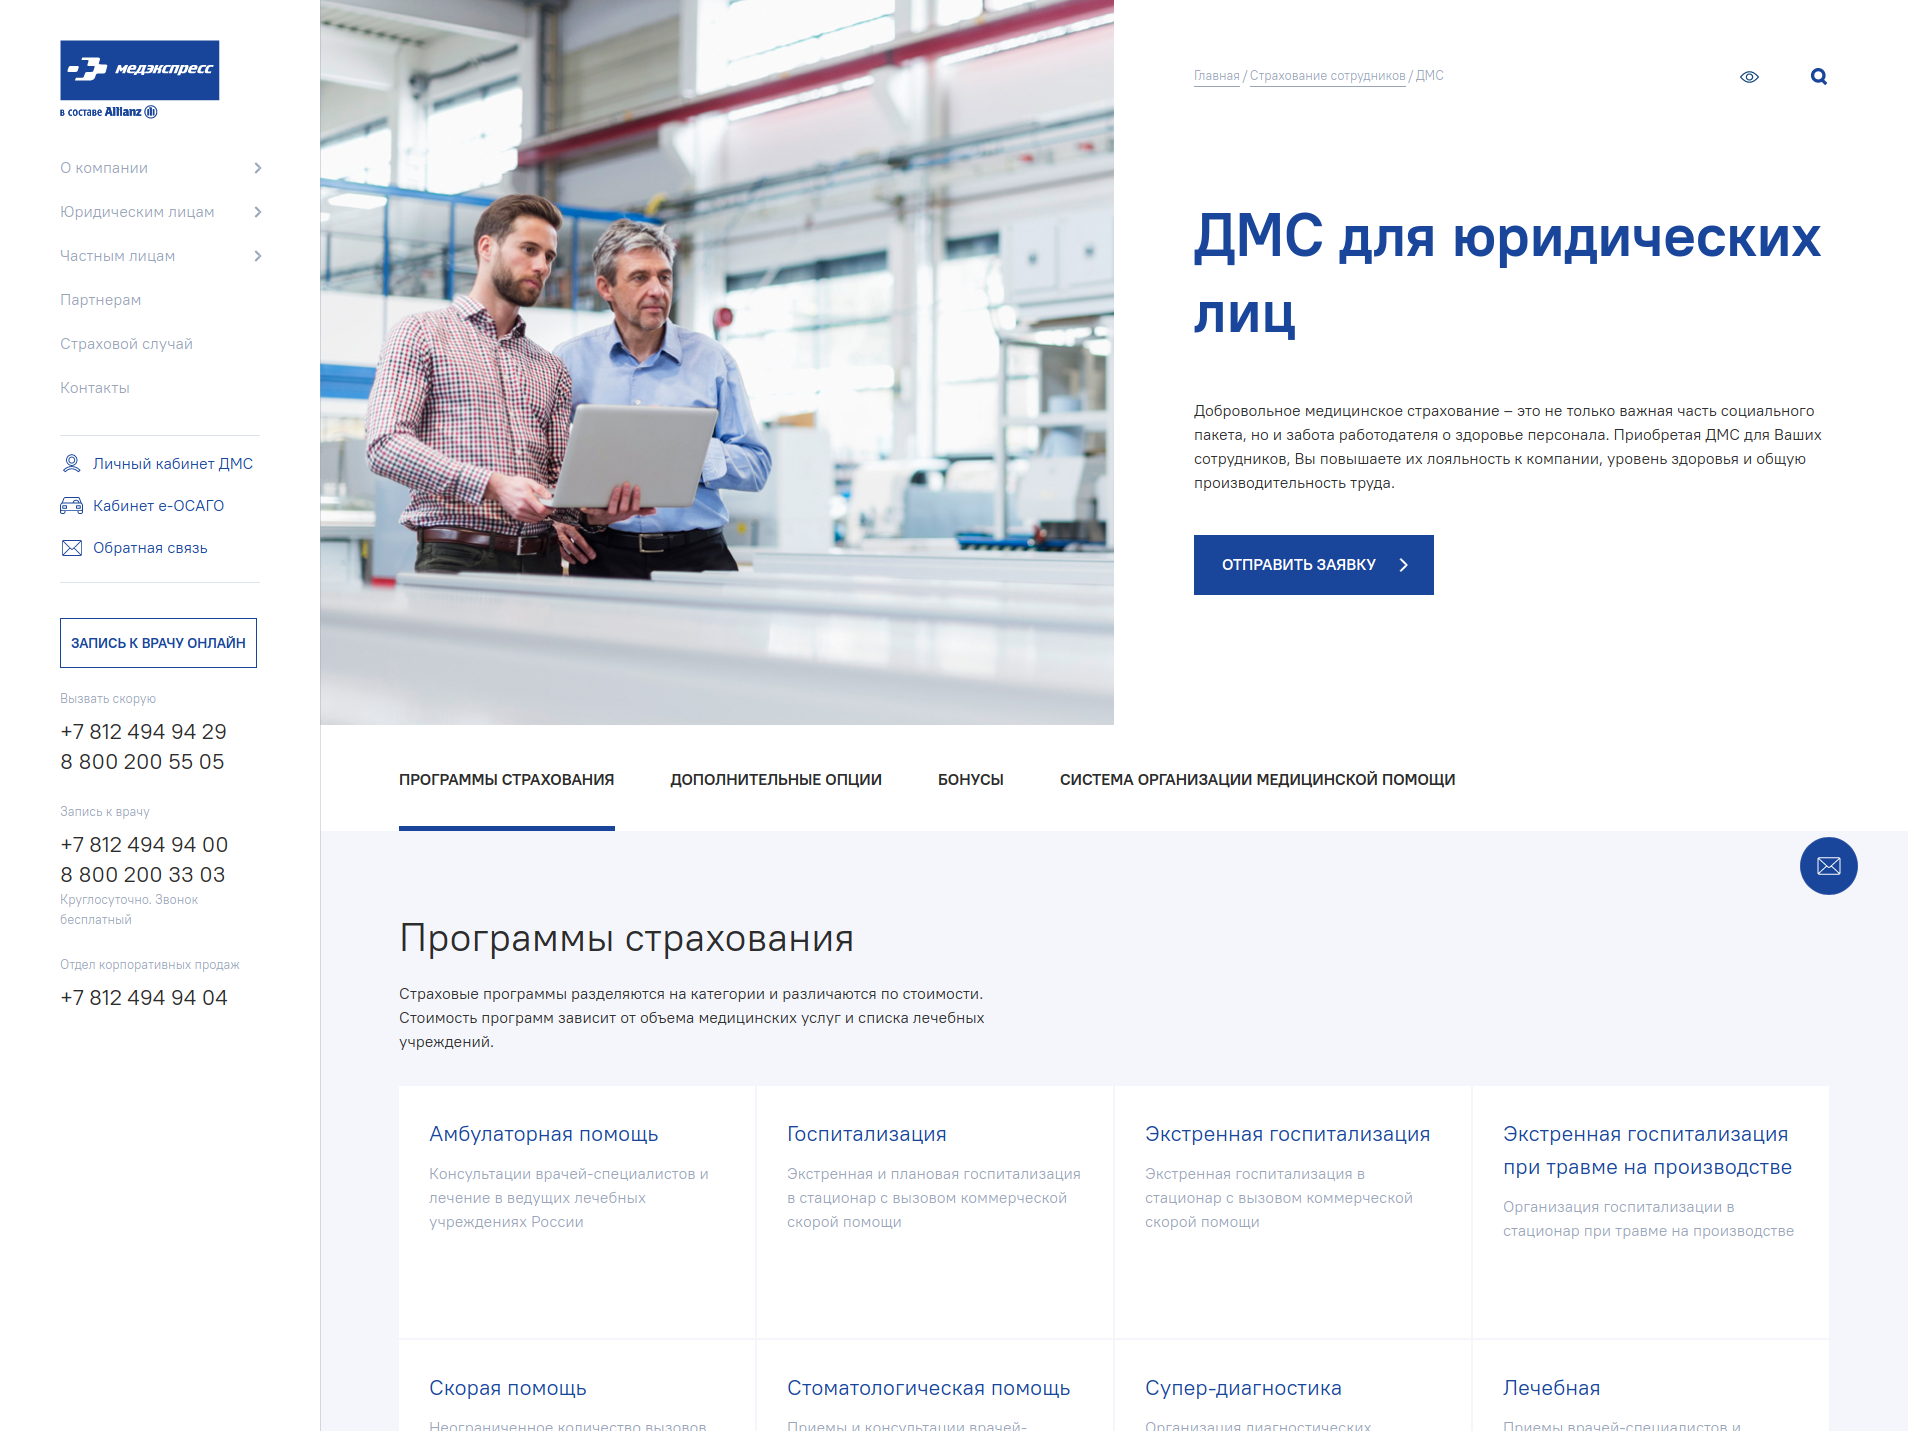Screen dimensions: 1908x1431
Task: Open Личный кабинет ДМС link
Action: pyautogui.click(x=173, y=464)
